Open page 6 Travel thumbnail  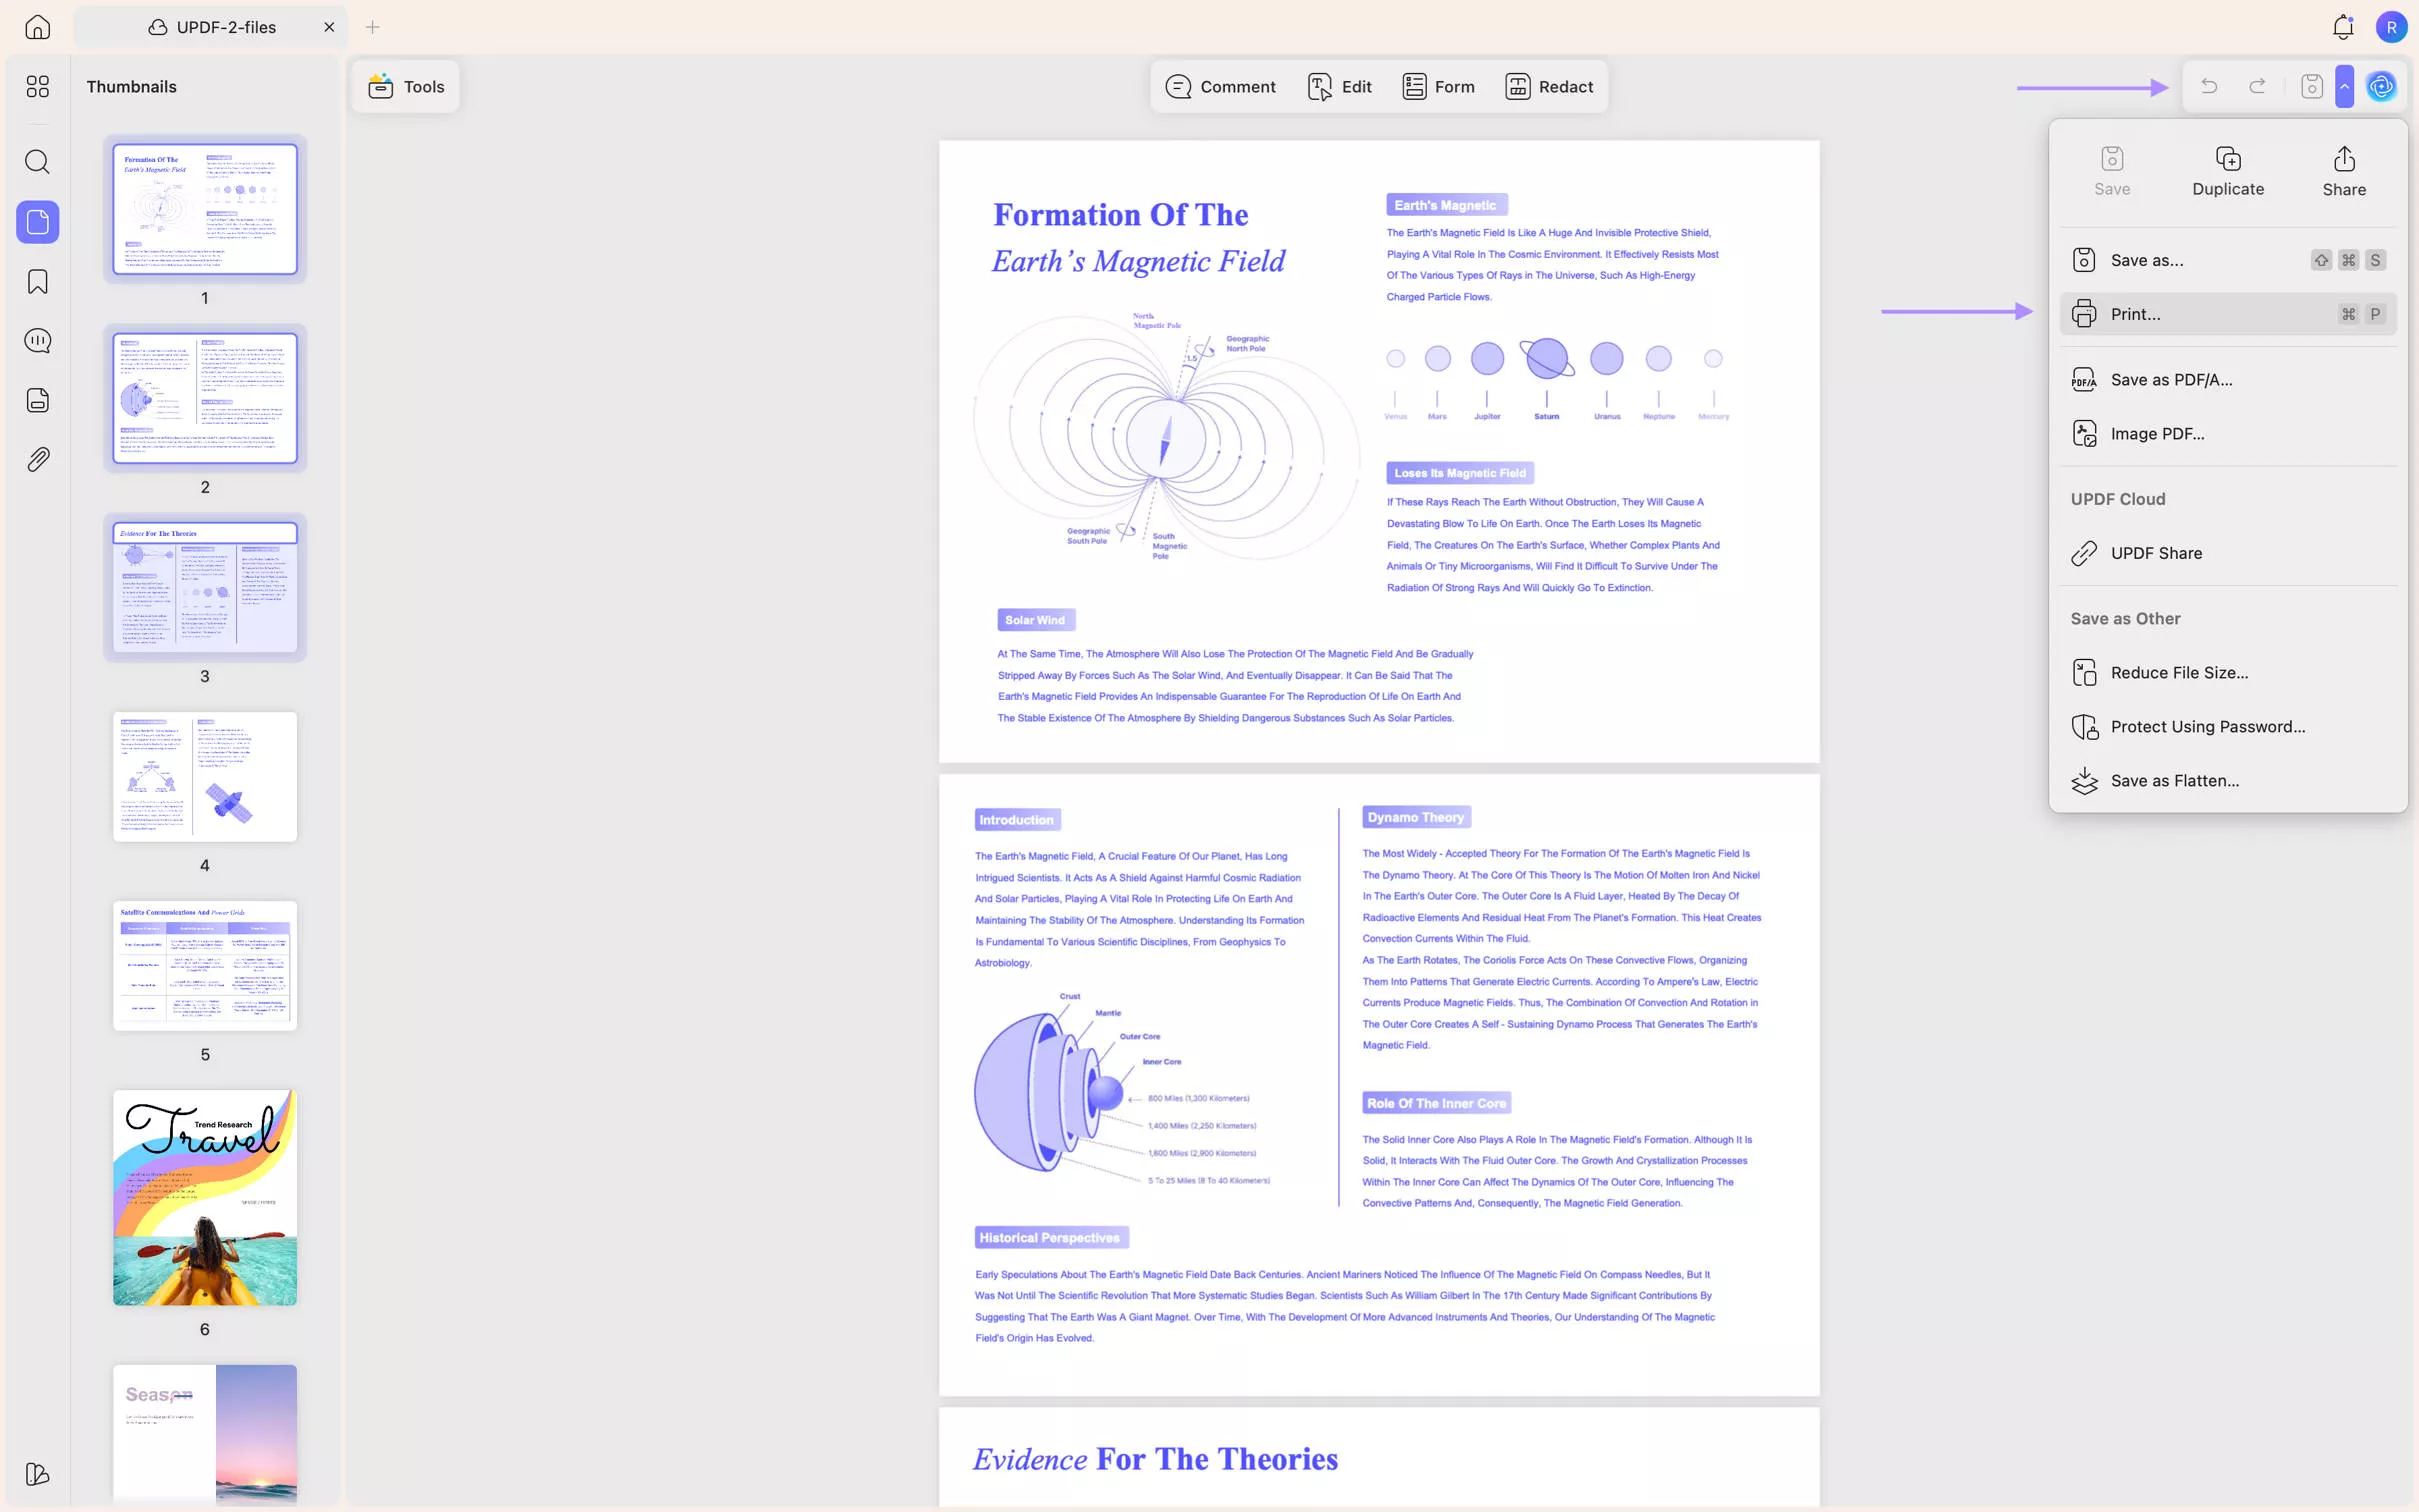(x=205, y=1197)
